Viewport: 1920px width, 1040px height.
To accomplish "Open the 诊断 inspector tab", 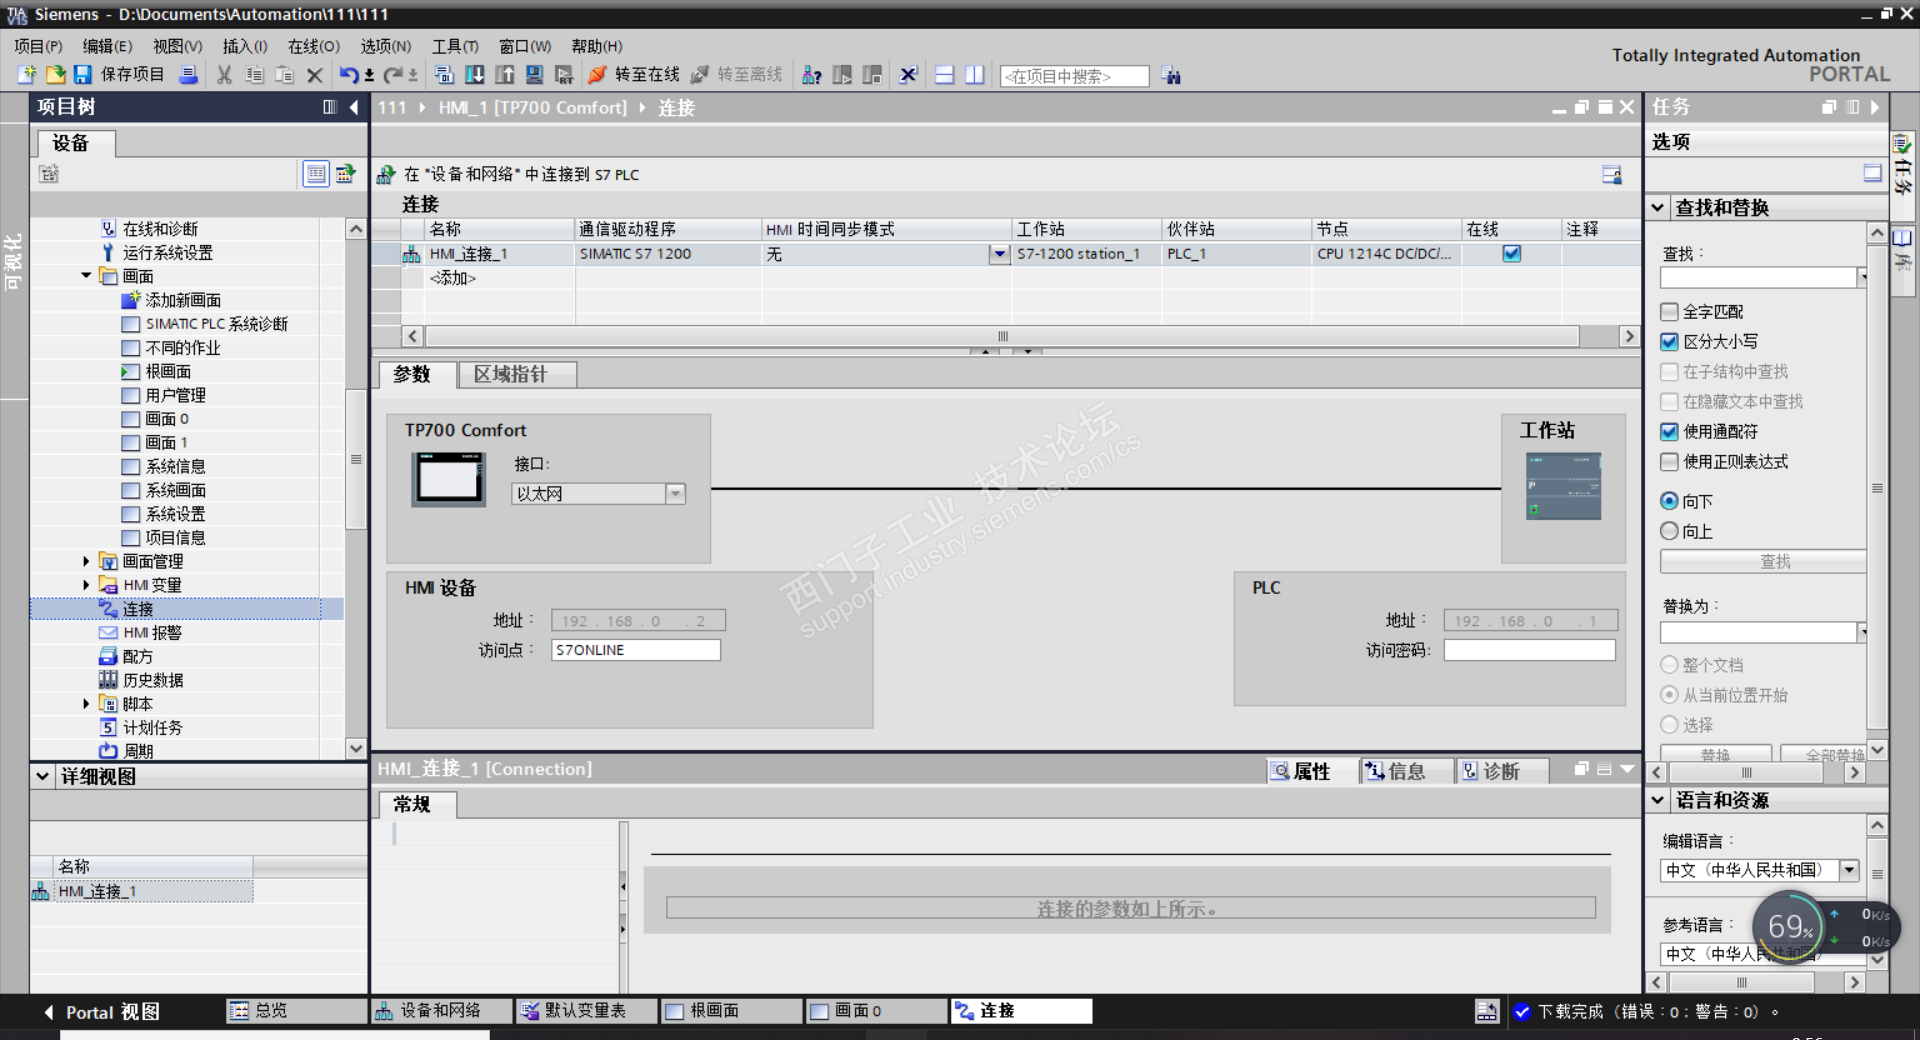I will point(1501,771).
